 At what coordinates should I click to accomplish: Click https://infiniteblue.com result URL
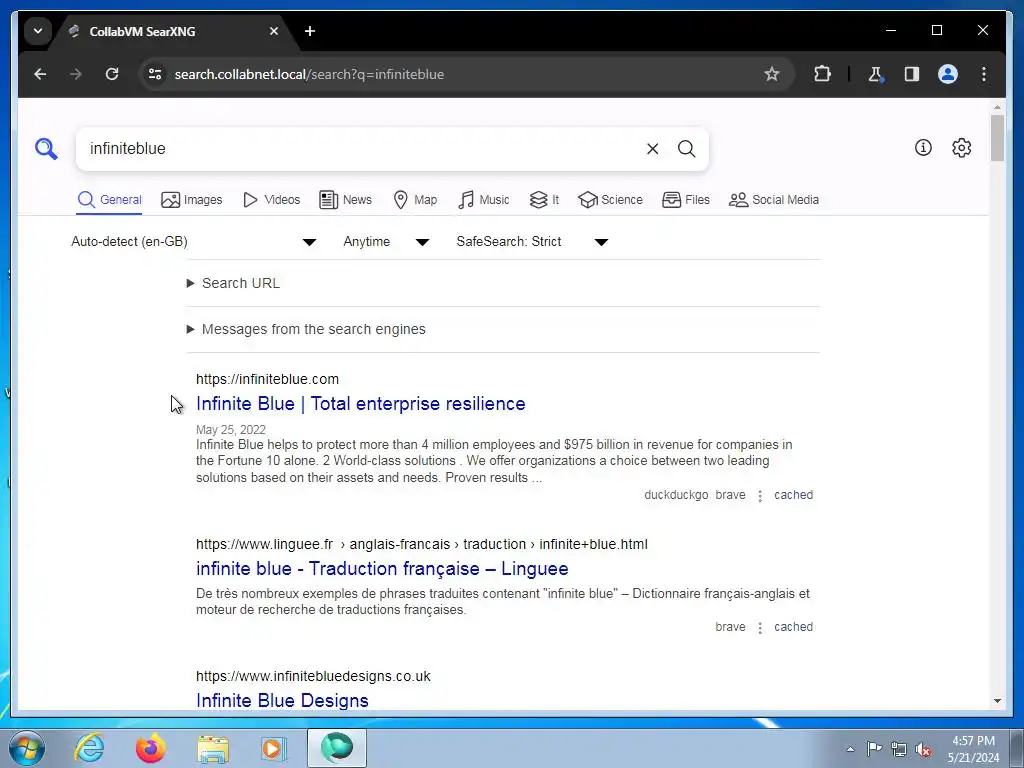click(267, 379)
